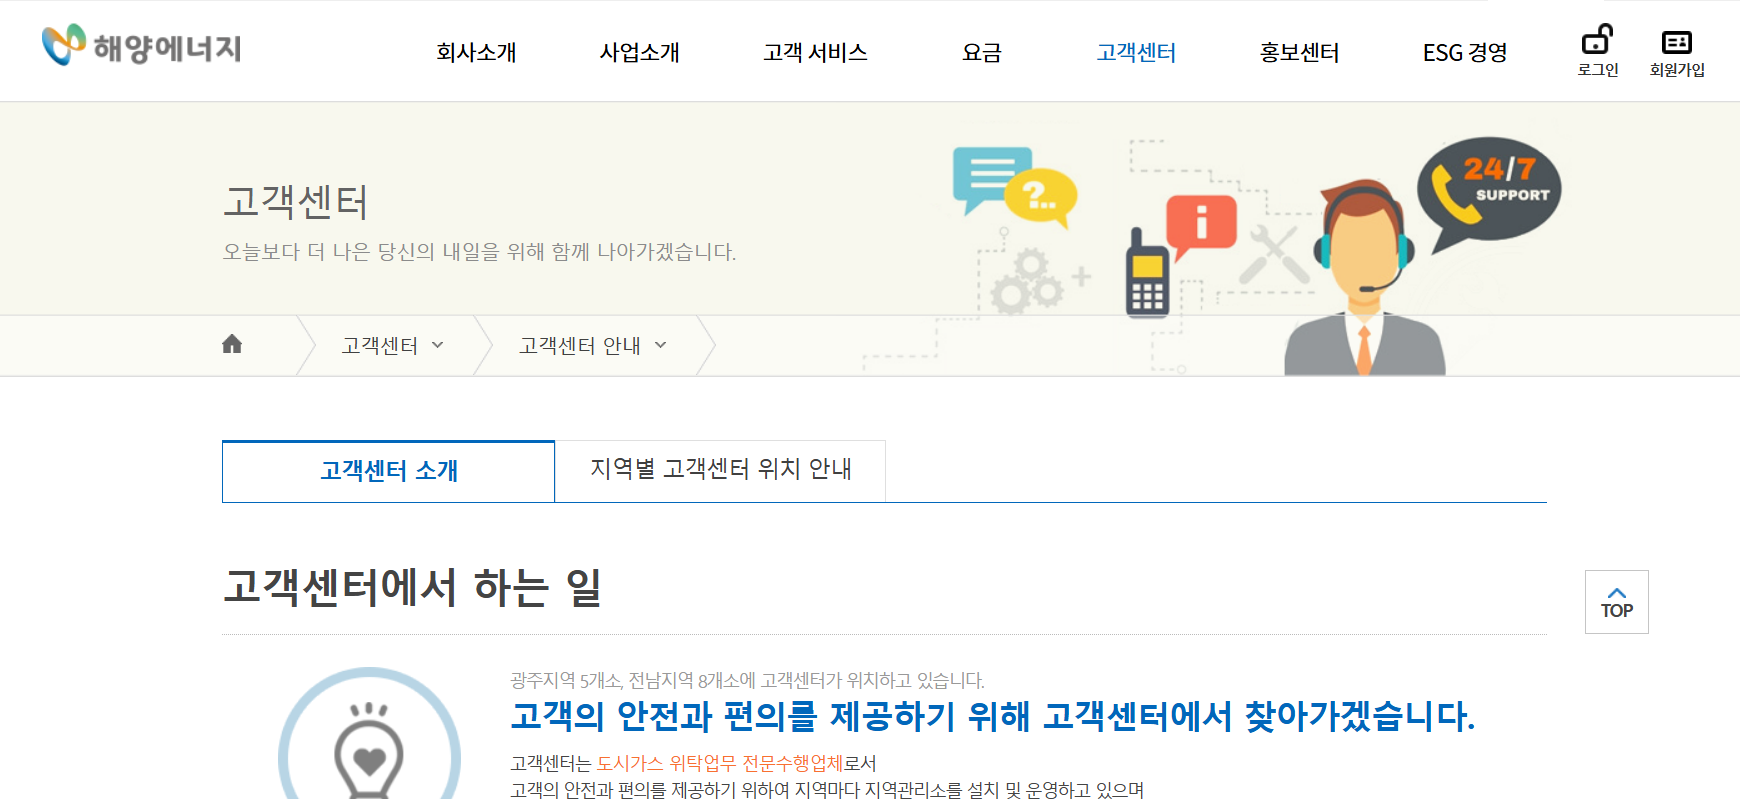Viewport: 1740px width, 799px height.
Task: Open the 고객 서비스 menu
Action: pyautogui.click(x=815, y=52)
